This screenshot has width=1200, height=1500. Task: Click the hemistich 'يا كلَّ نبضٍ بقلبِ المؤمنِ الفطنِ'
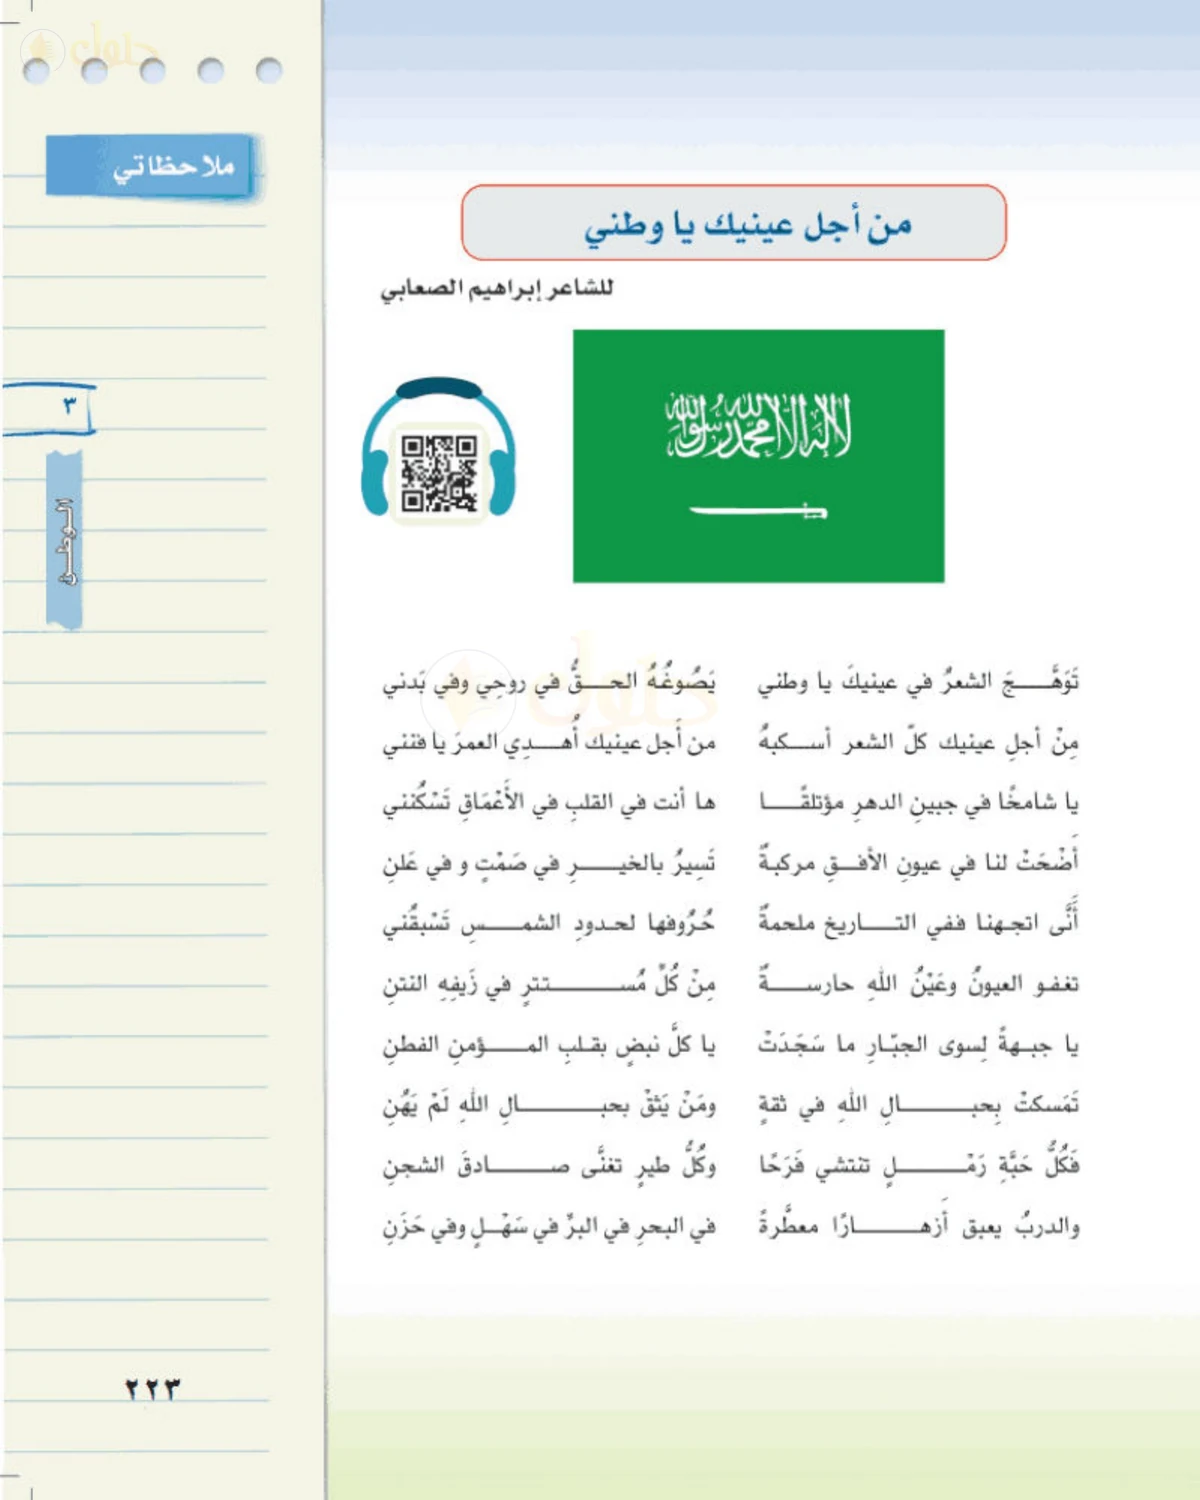(x=549, y=1045)
